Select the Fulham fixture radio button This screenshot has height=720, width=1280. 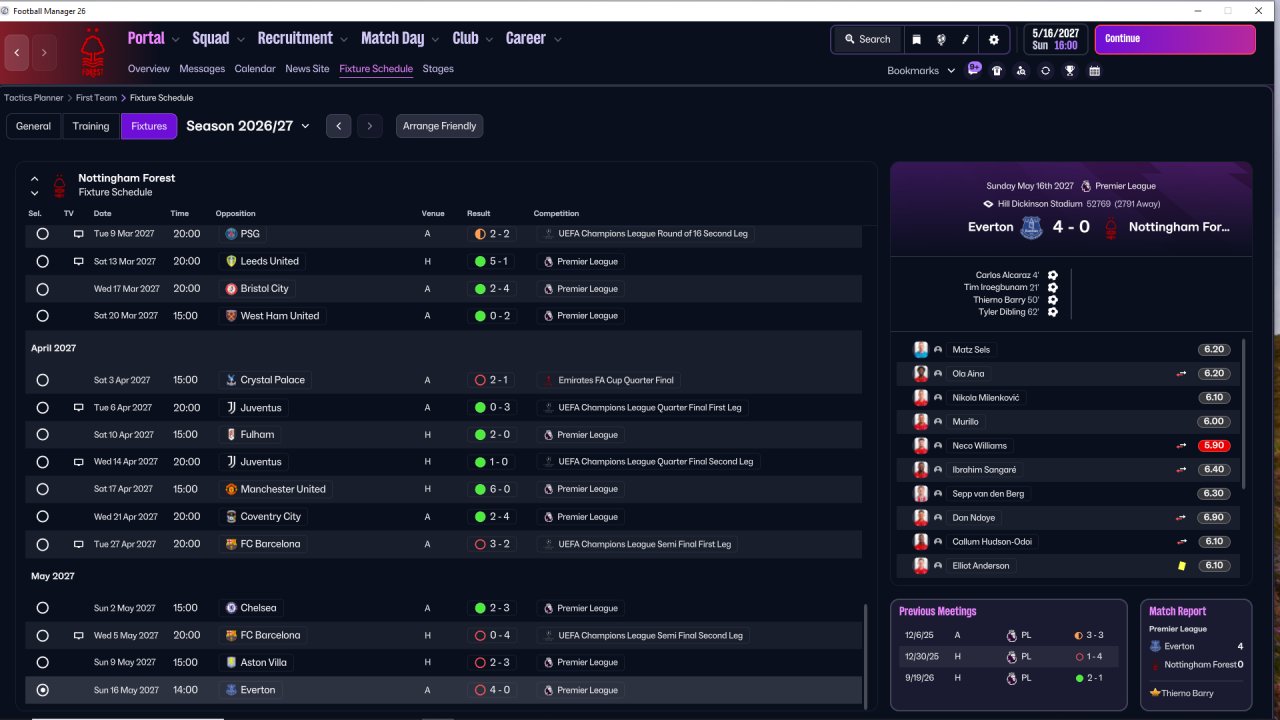[x=42, y=435]
